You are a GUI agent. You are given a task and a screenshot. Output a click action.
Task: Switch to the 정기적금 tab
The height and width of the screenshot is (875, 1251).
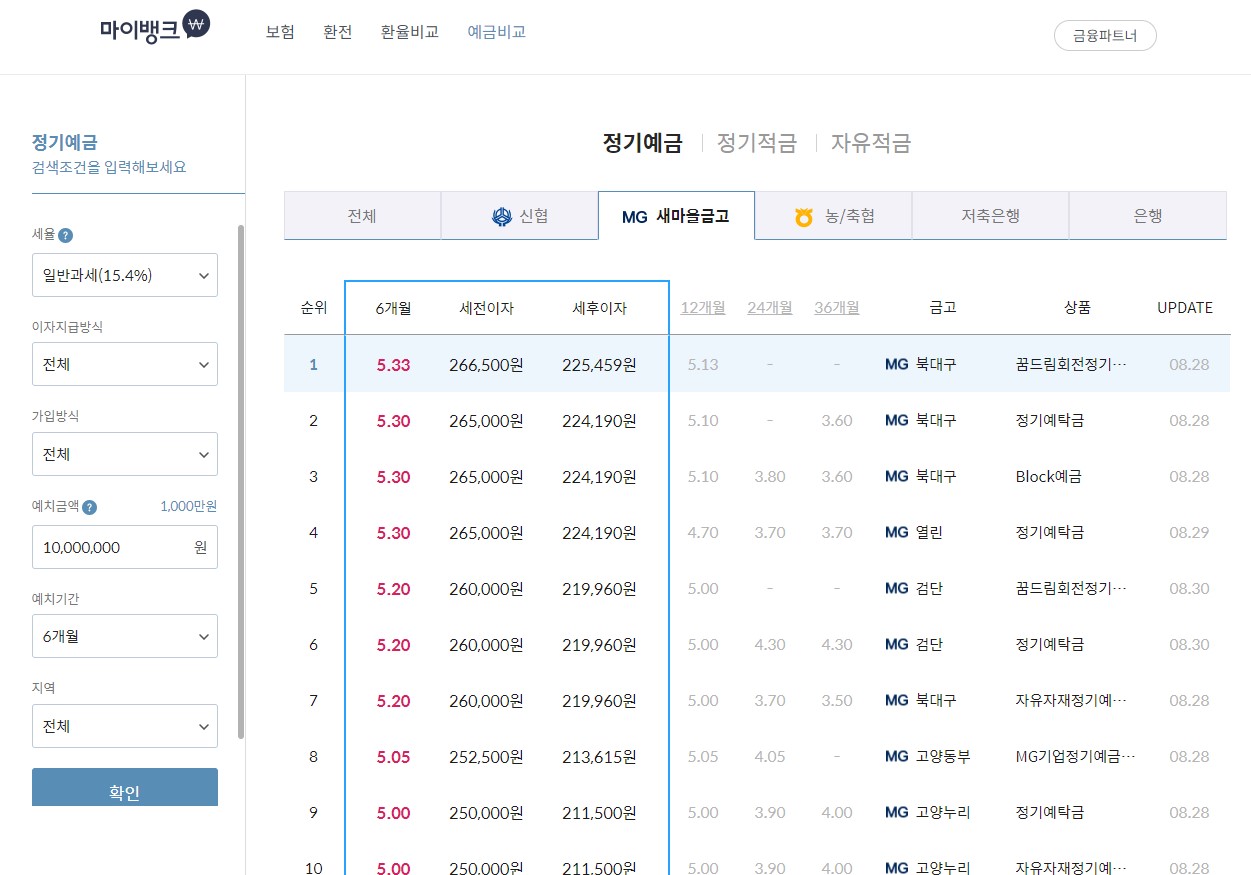(x=755, y=143)
